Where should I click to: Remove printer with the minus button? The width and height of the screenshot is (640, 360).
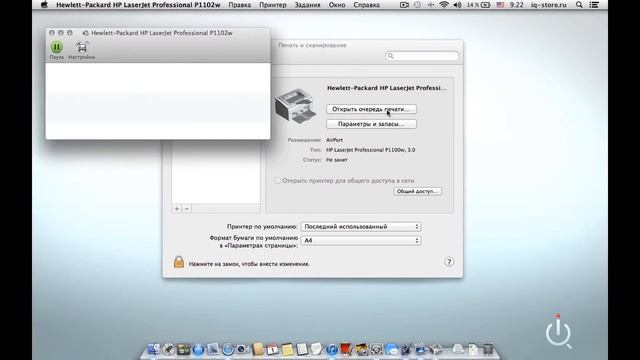click(187, 209)
